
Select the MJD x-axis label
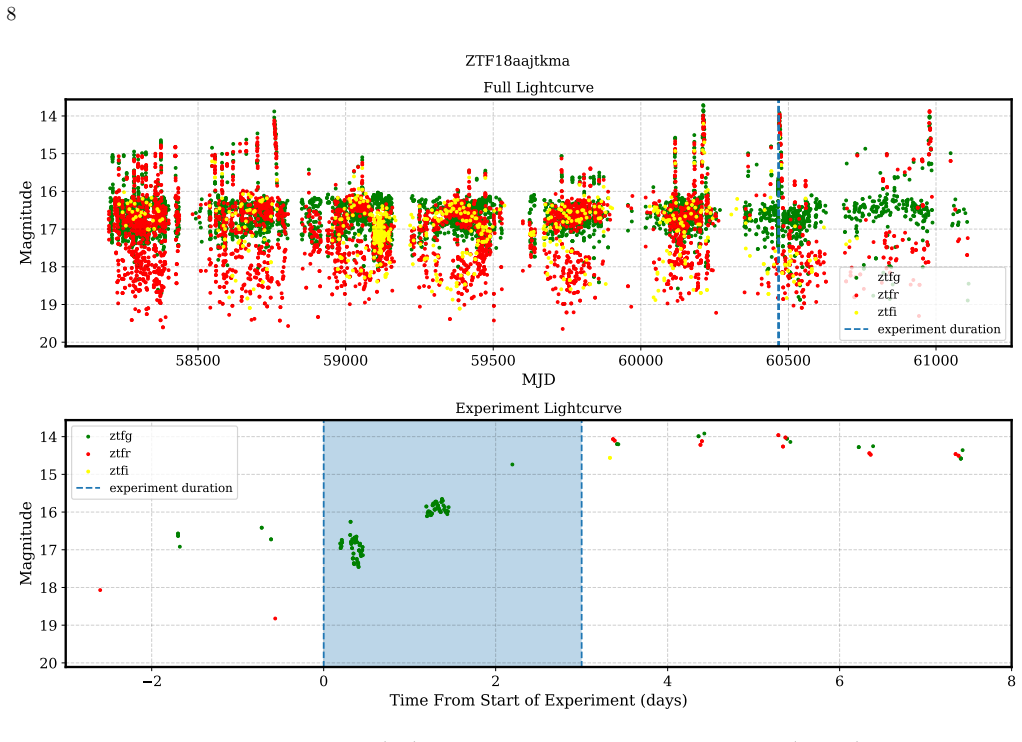point(538,379)
